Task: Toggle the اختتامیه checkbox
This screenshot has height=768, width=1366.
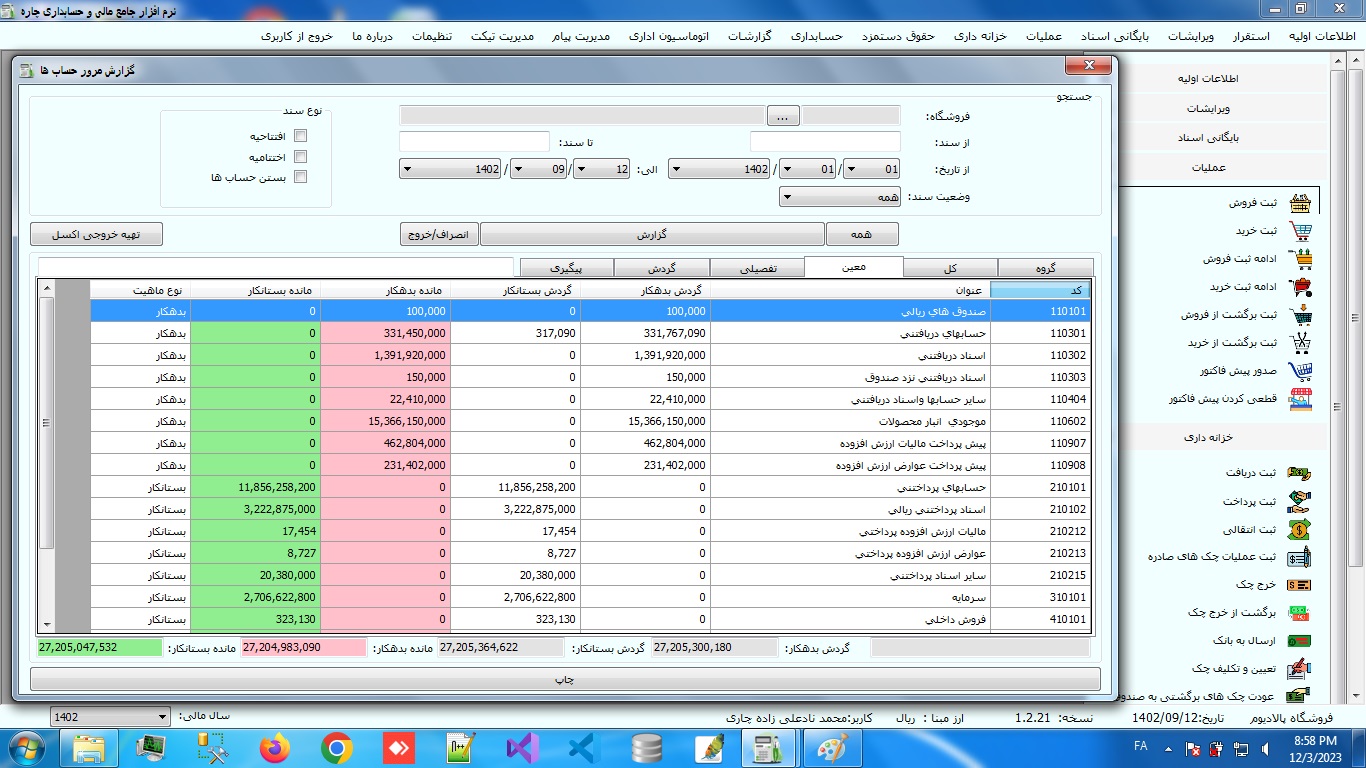Action: [300, 157]
